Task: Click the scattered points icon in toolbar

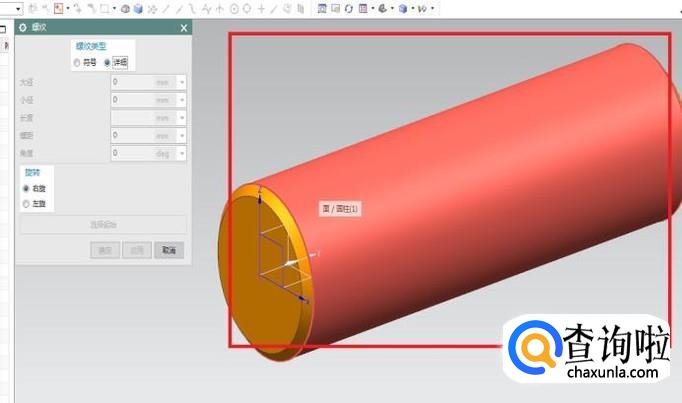Action: pos(152,9)
